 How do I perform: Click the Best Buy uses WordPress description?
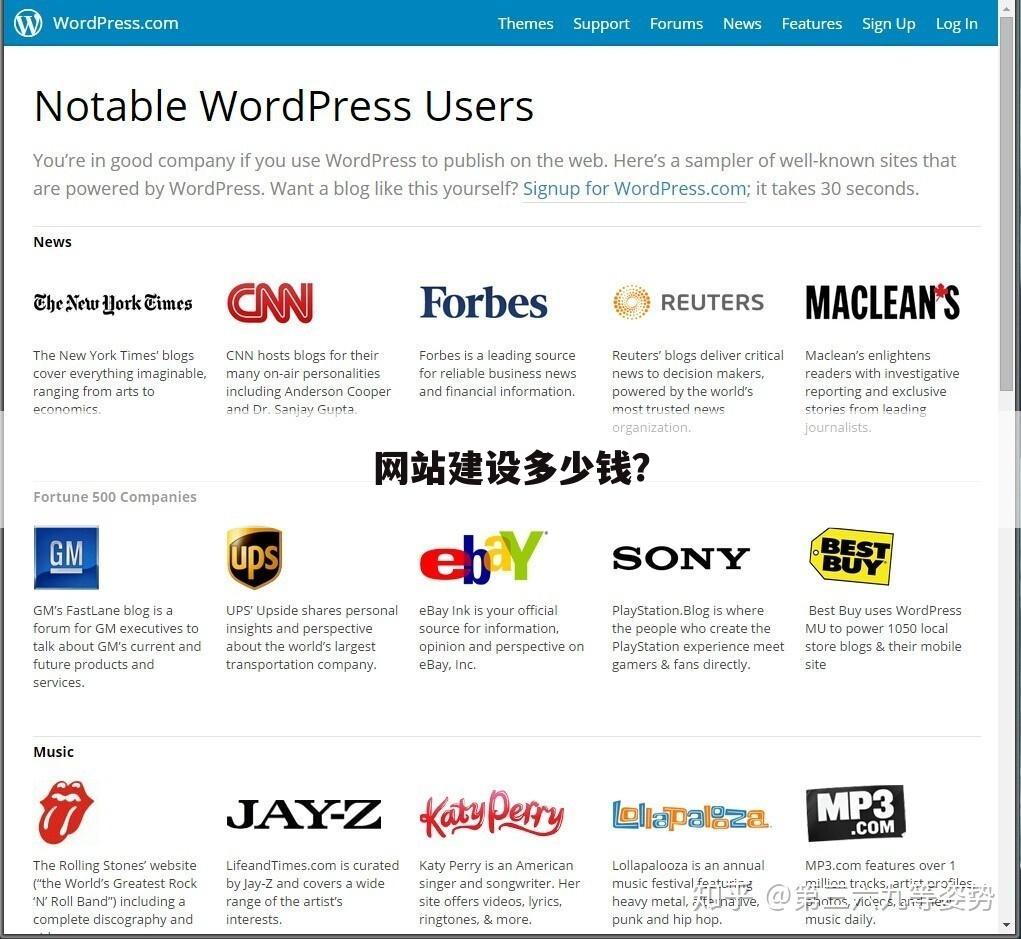point(883,638)
